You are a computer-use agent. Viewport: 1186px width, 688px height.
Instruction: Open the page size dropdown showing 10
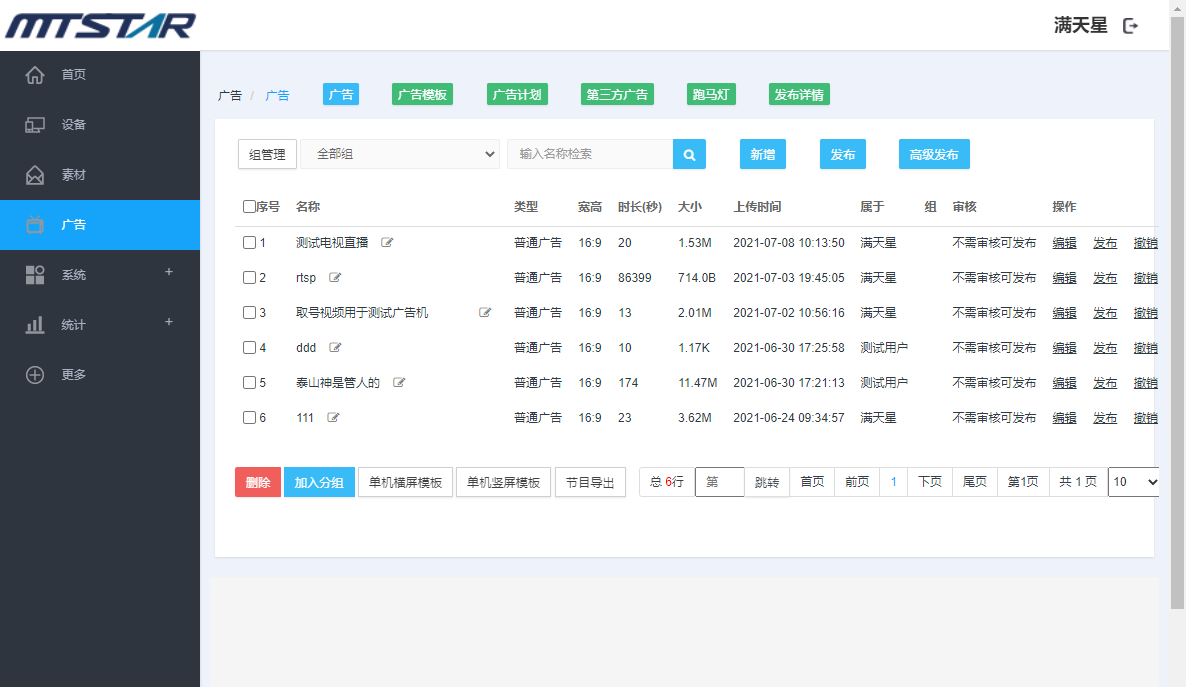coord(1134,482)
